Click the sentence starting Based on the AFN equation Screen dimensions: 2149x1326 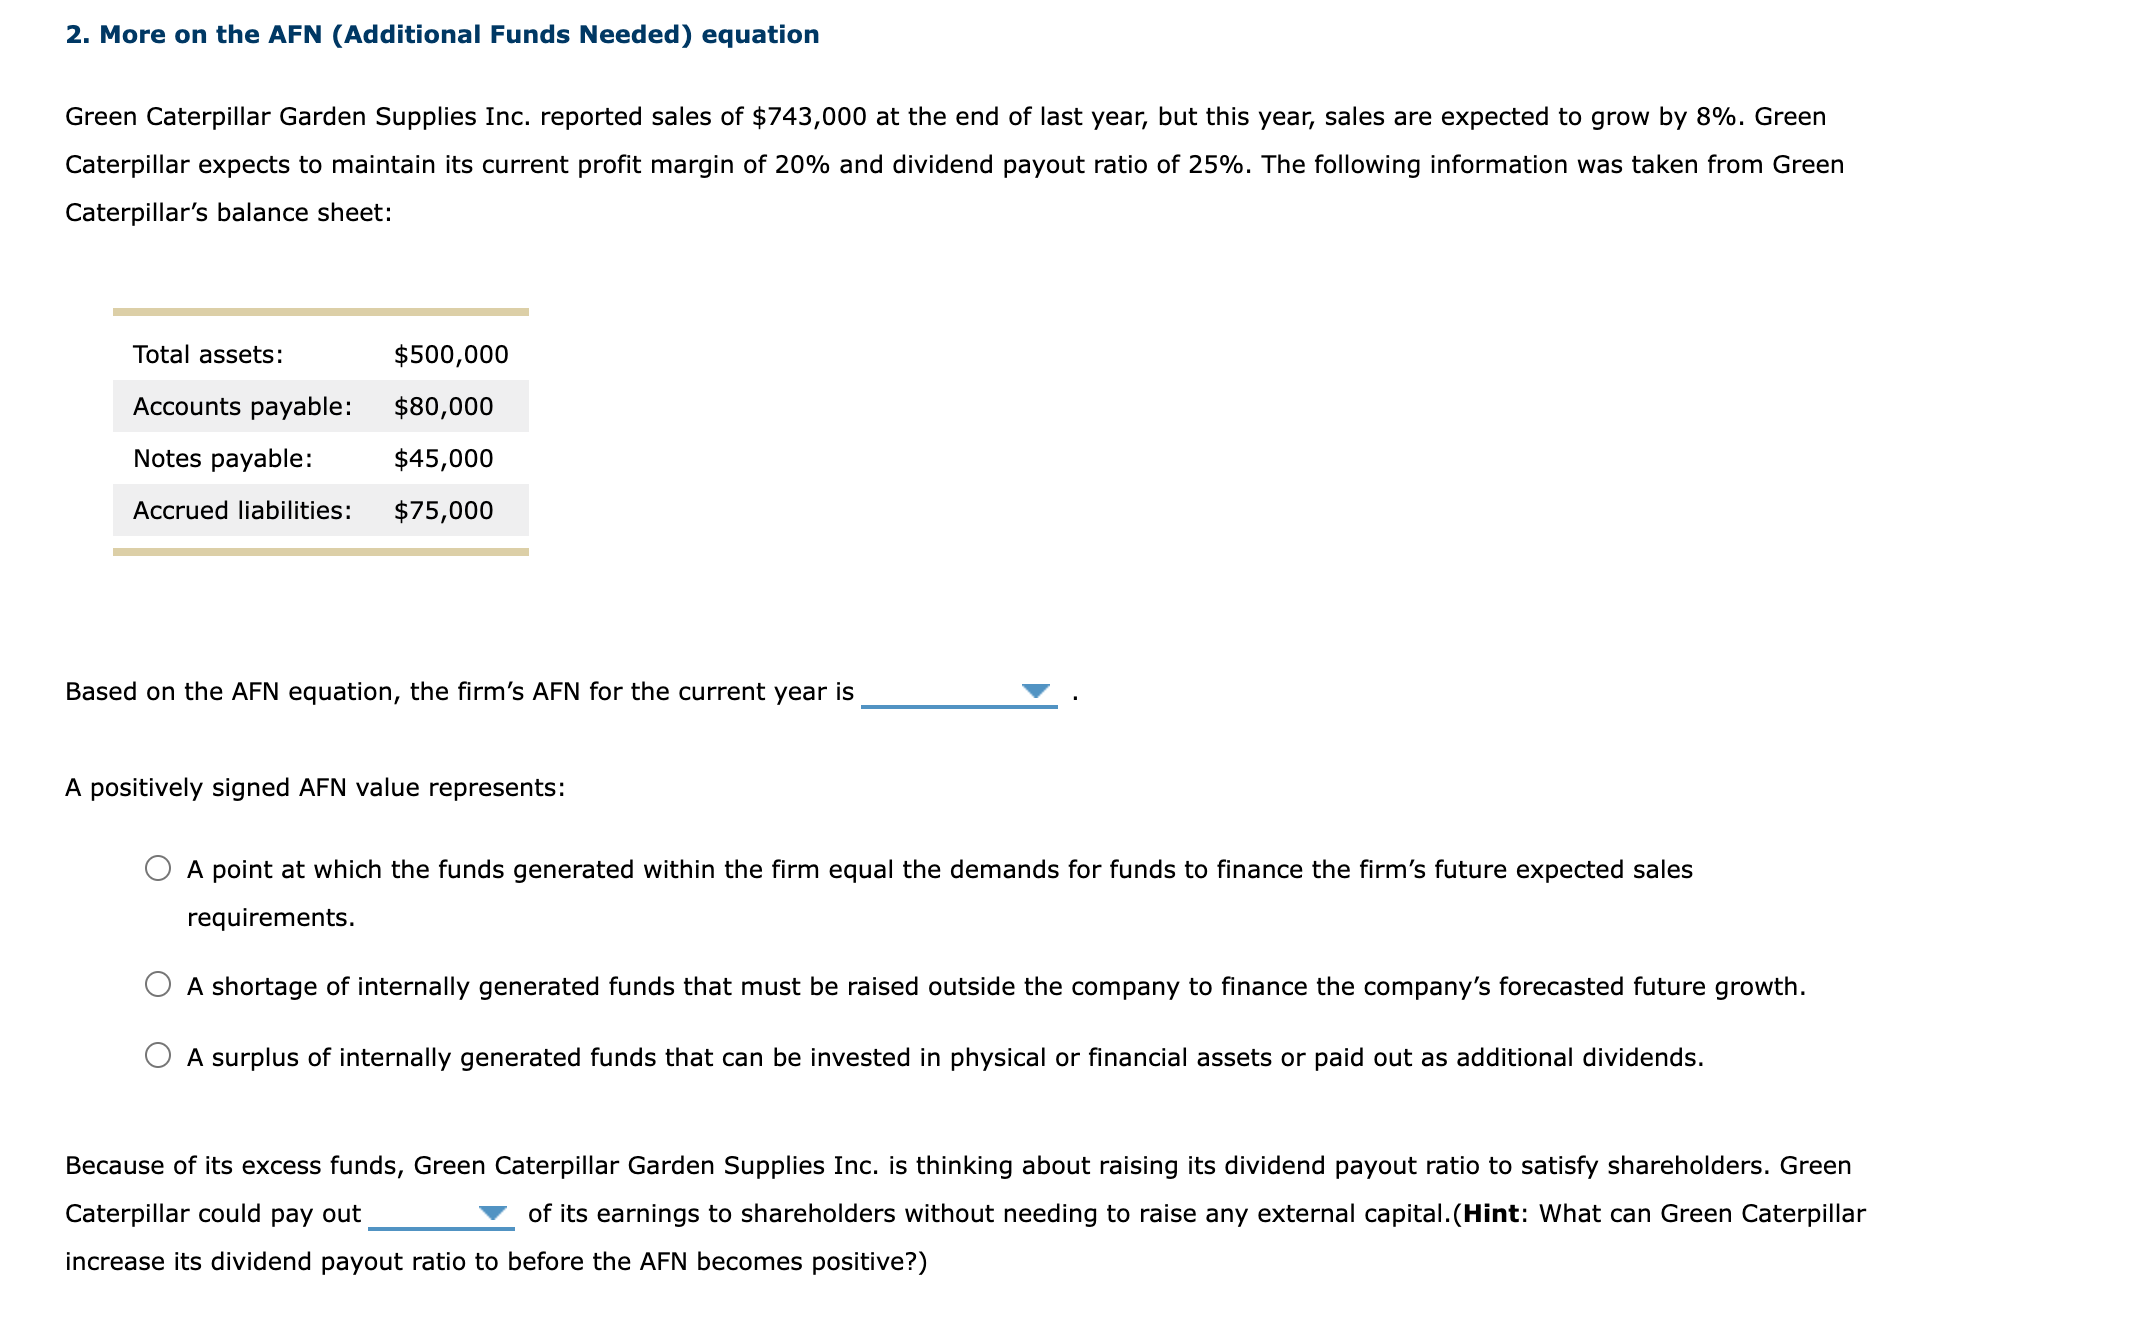(460, 690)
